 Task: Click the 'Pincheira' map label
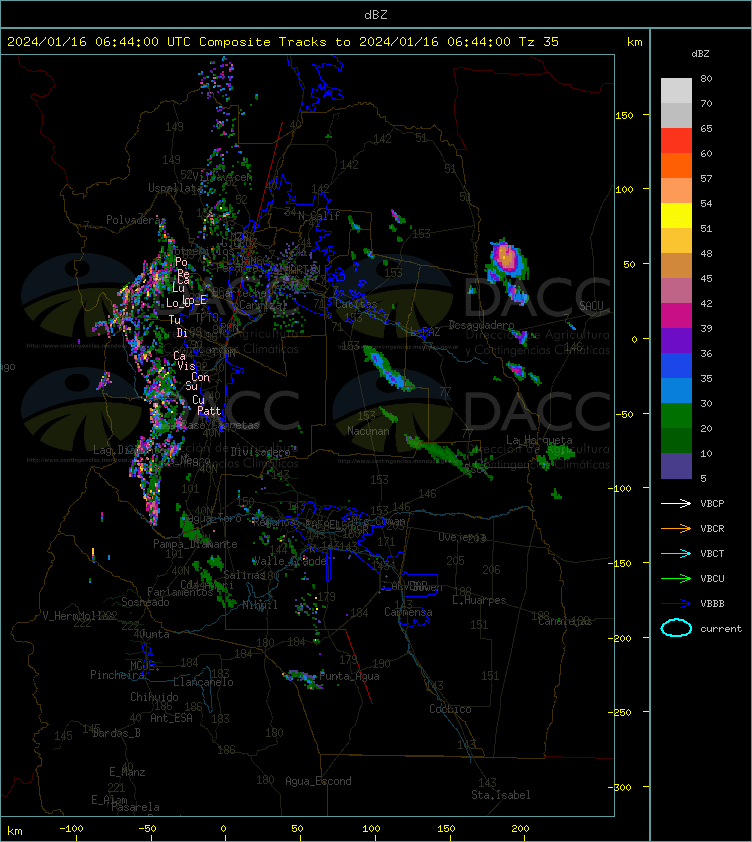[x=117, y=674]
